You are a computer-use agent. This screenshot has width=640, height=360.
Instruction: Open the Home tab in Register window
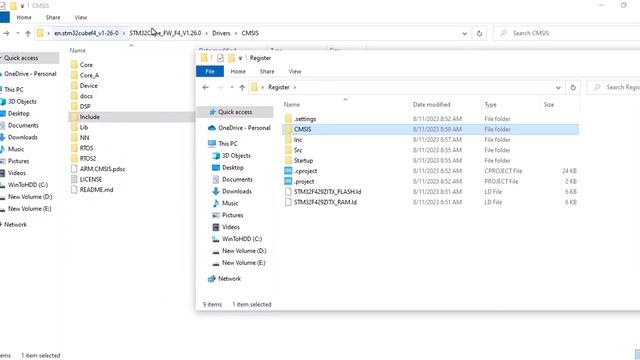tap(238, 71)
